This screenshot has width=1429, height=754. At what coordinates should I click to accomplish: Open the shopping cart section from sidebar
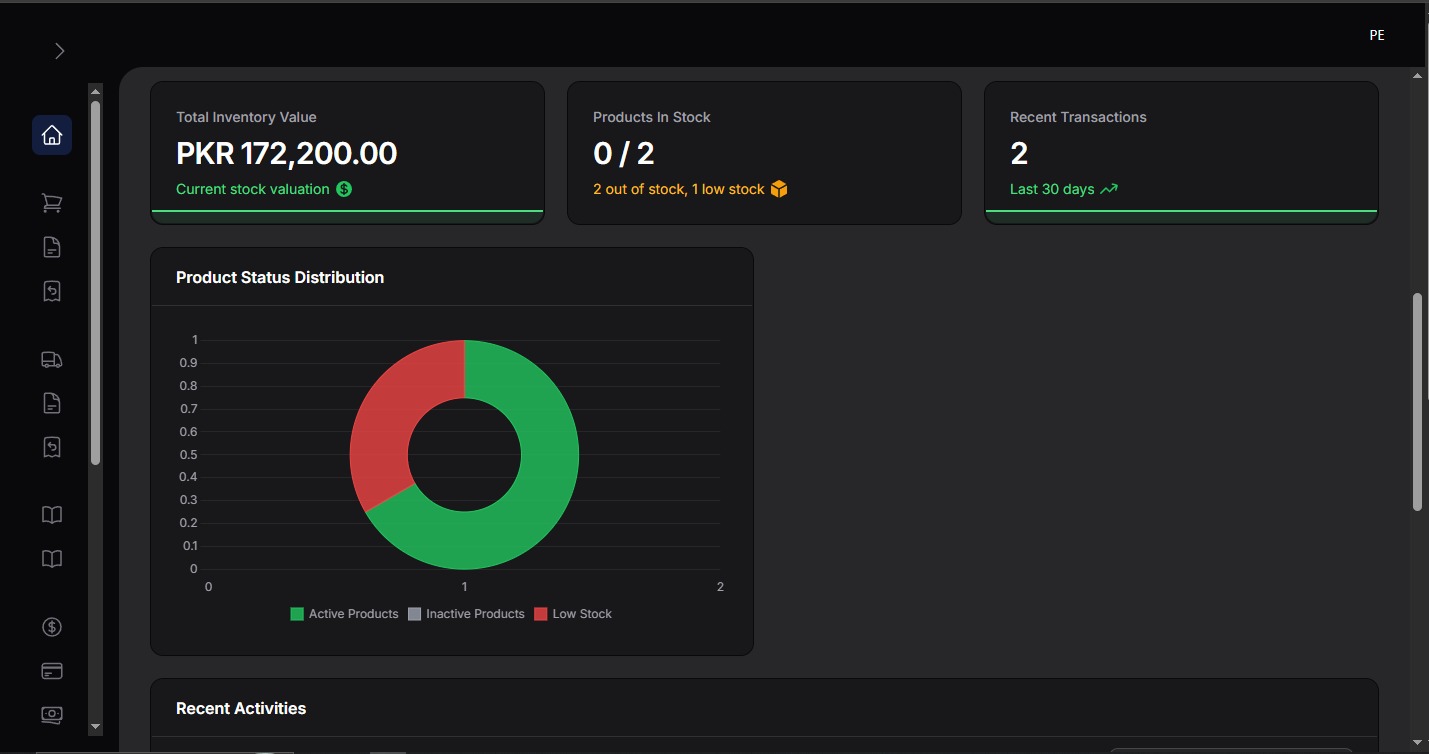pos(51,202)
